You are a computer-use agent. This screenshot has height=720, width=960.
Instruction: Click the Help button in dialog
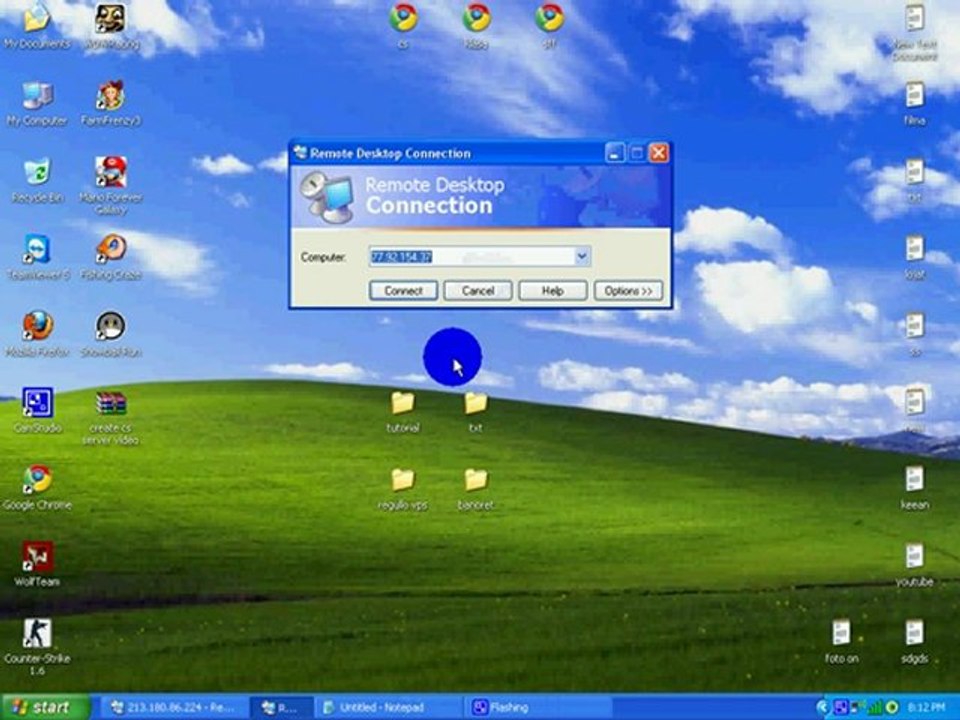pyautogui.click(x=552, y=291)
